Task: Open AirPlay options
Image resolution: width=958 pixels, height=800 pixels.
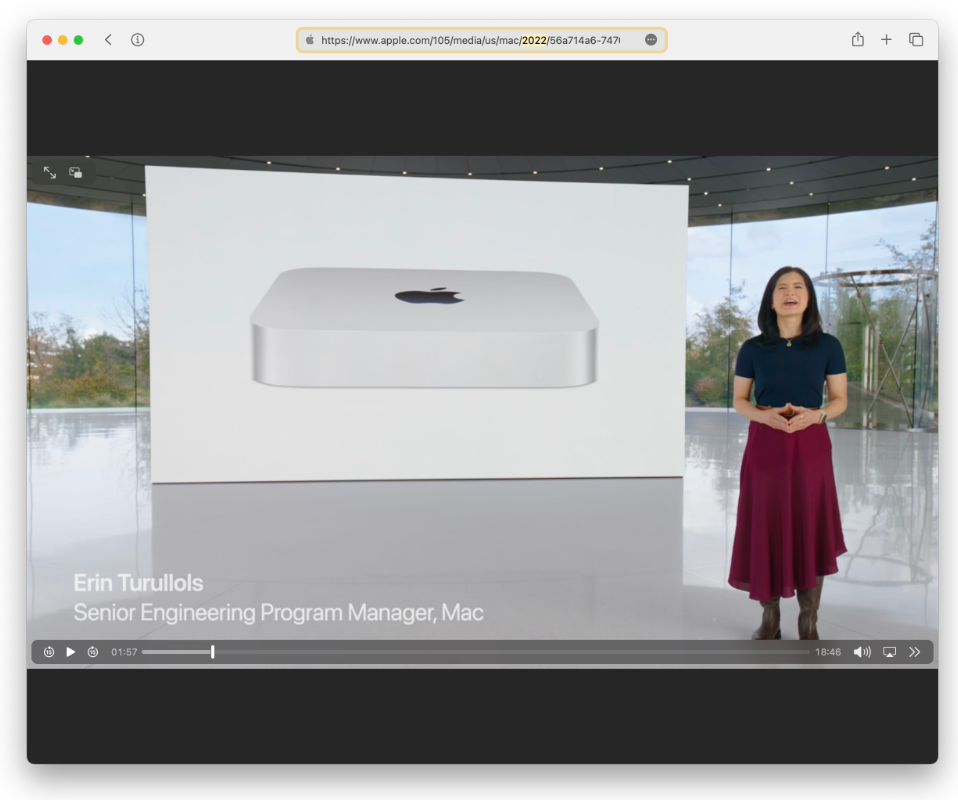Action: [889, 652]
